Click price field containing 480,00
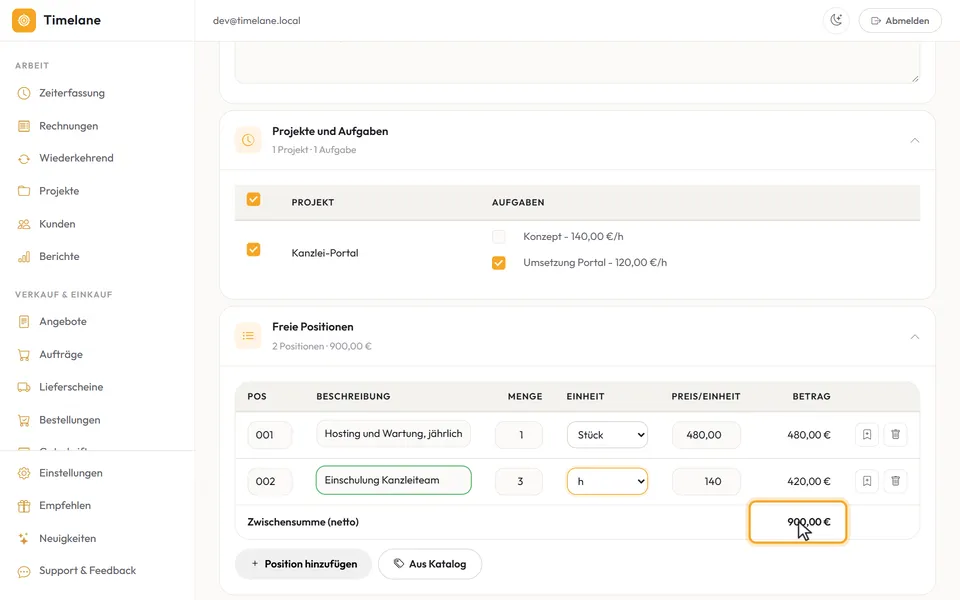Image resolution: width=960 pixels, height=600 pixels. coord(706,435)
